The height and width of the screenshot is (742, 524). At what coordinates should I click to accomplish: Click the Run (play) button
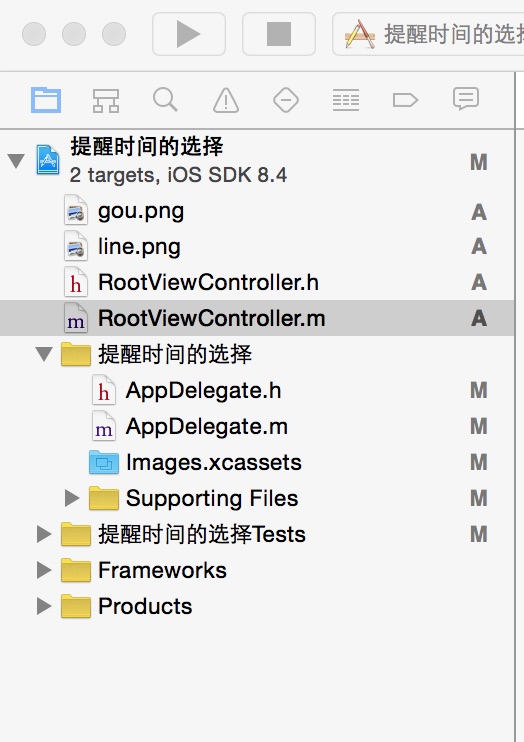click(188, 34)
